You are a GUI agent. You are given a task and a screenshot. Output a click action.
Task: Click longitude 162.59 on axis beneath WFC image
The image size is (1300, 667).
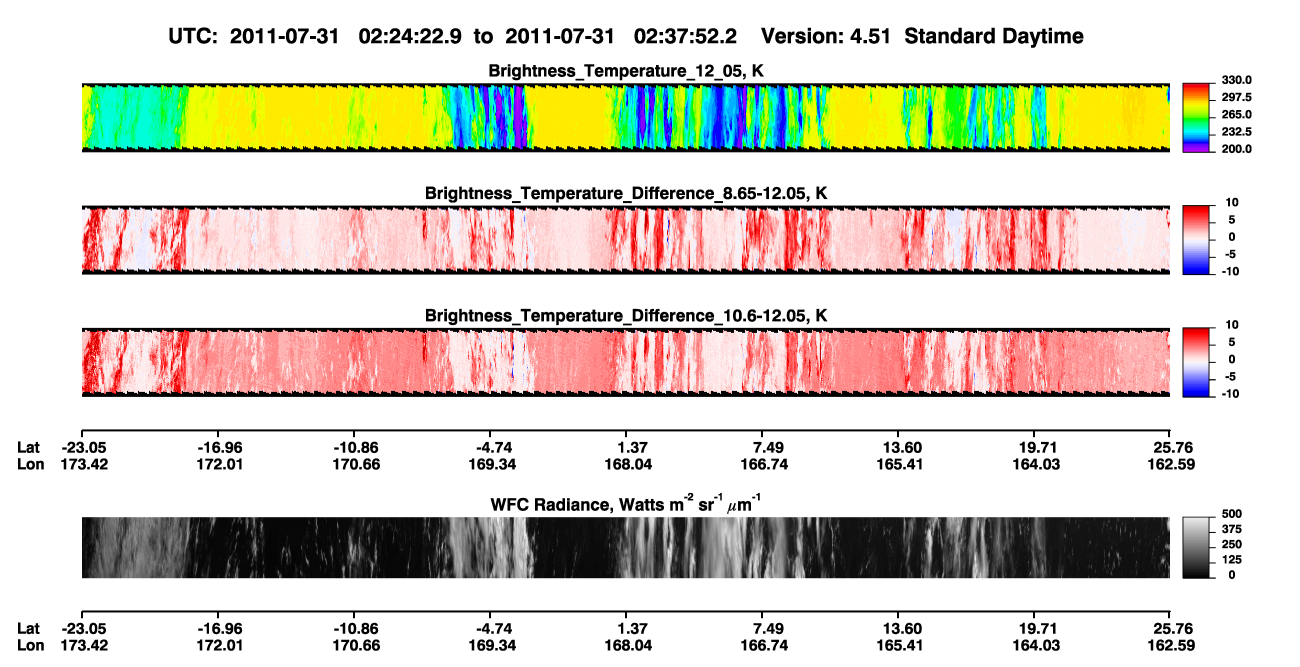click(1172, 646)
